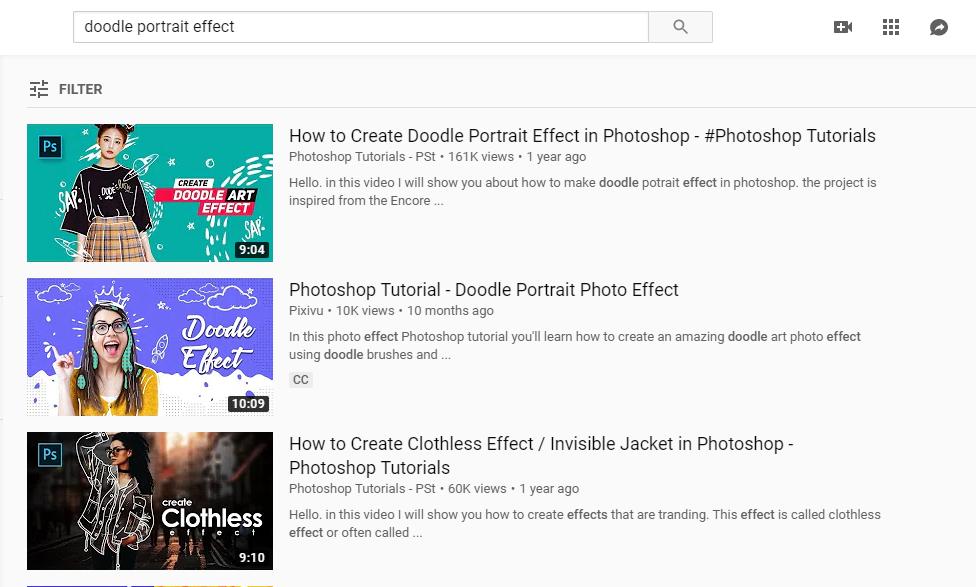The height and width of the screenshot is (587, 976).
Task: Open the YouTube apps grid icon
Action: [x=891, y=27]
